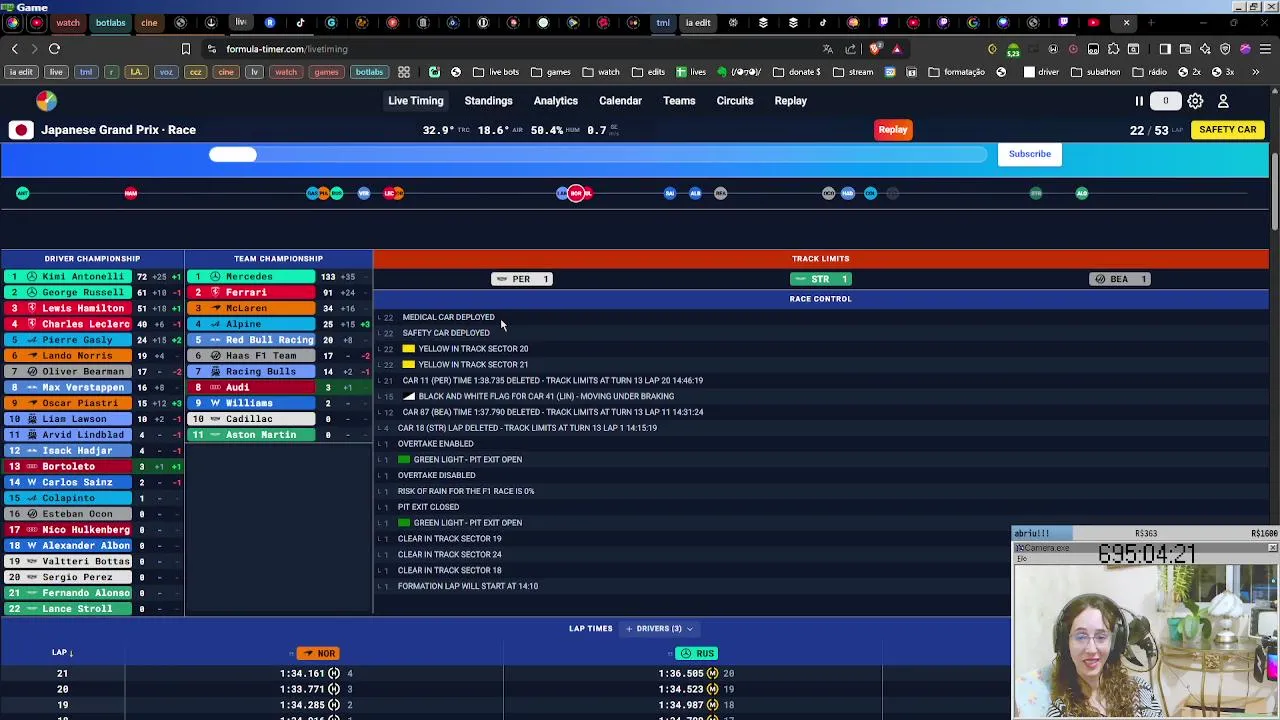Select Ferrari team row

coord(279,293)
